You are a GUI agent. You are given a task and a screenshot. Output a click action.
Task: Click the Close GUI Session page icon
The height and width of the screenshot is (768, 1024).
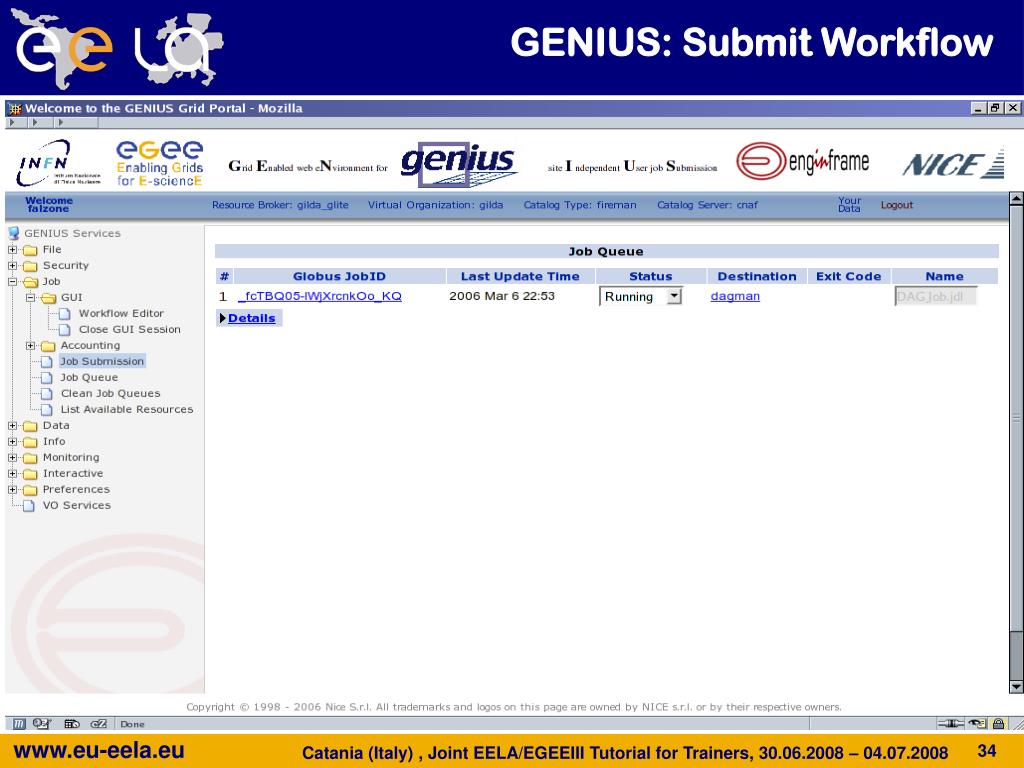click(65, 330)
